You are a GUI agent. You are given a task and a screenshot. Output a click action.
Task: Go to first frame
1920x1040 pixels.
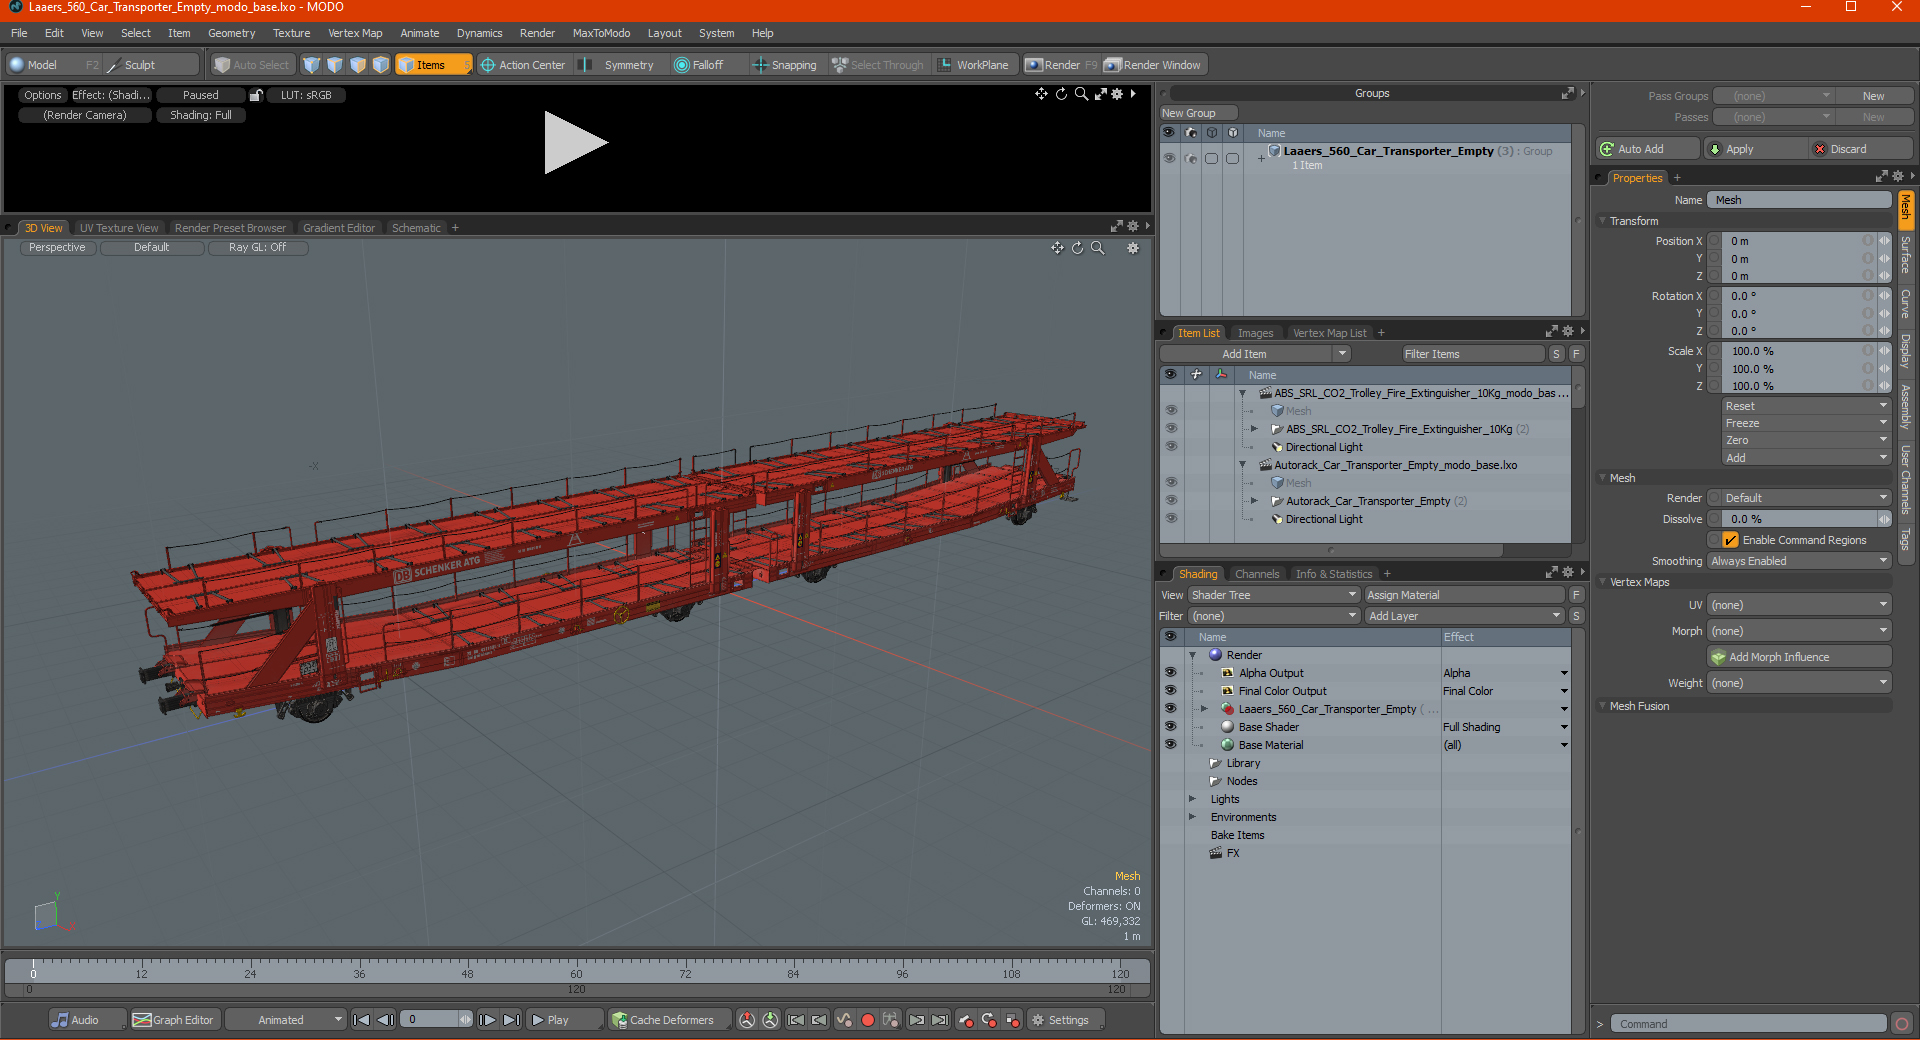point(362,1020)
